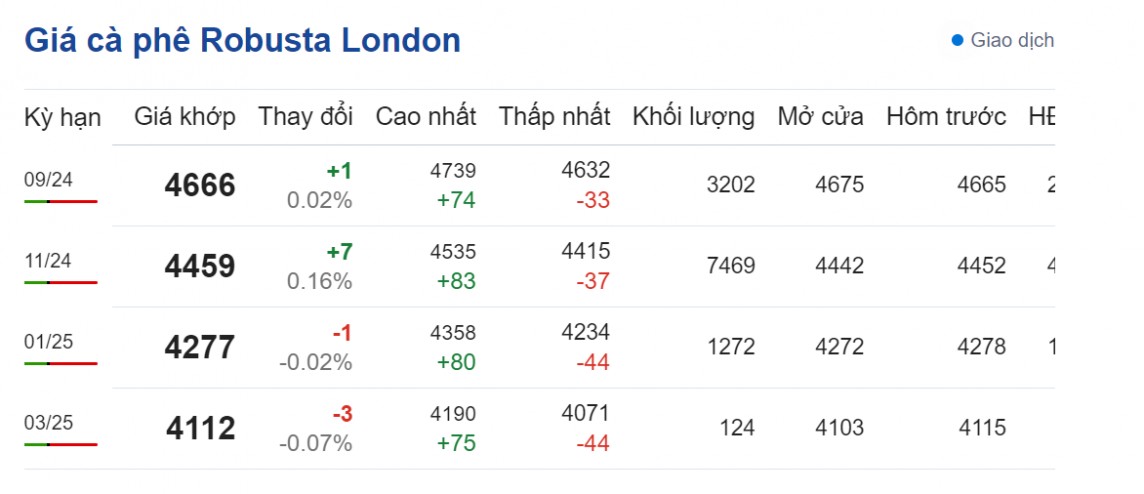Click the blue Giao dịch status dot

[957, 41]
